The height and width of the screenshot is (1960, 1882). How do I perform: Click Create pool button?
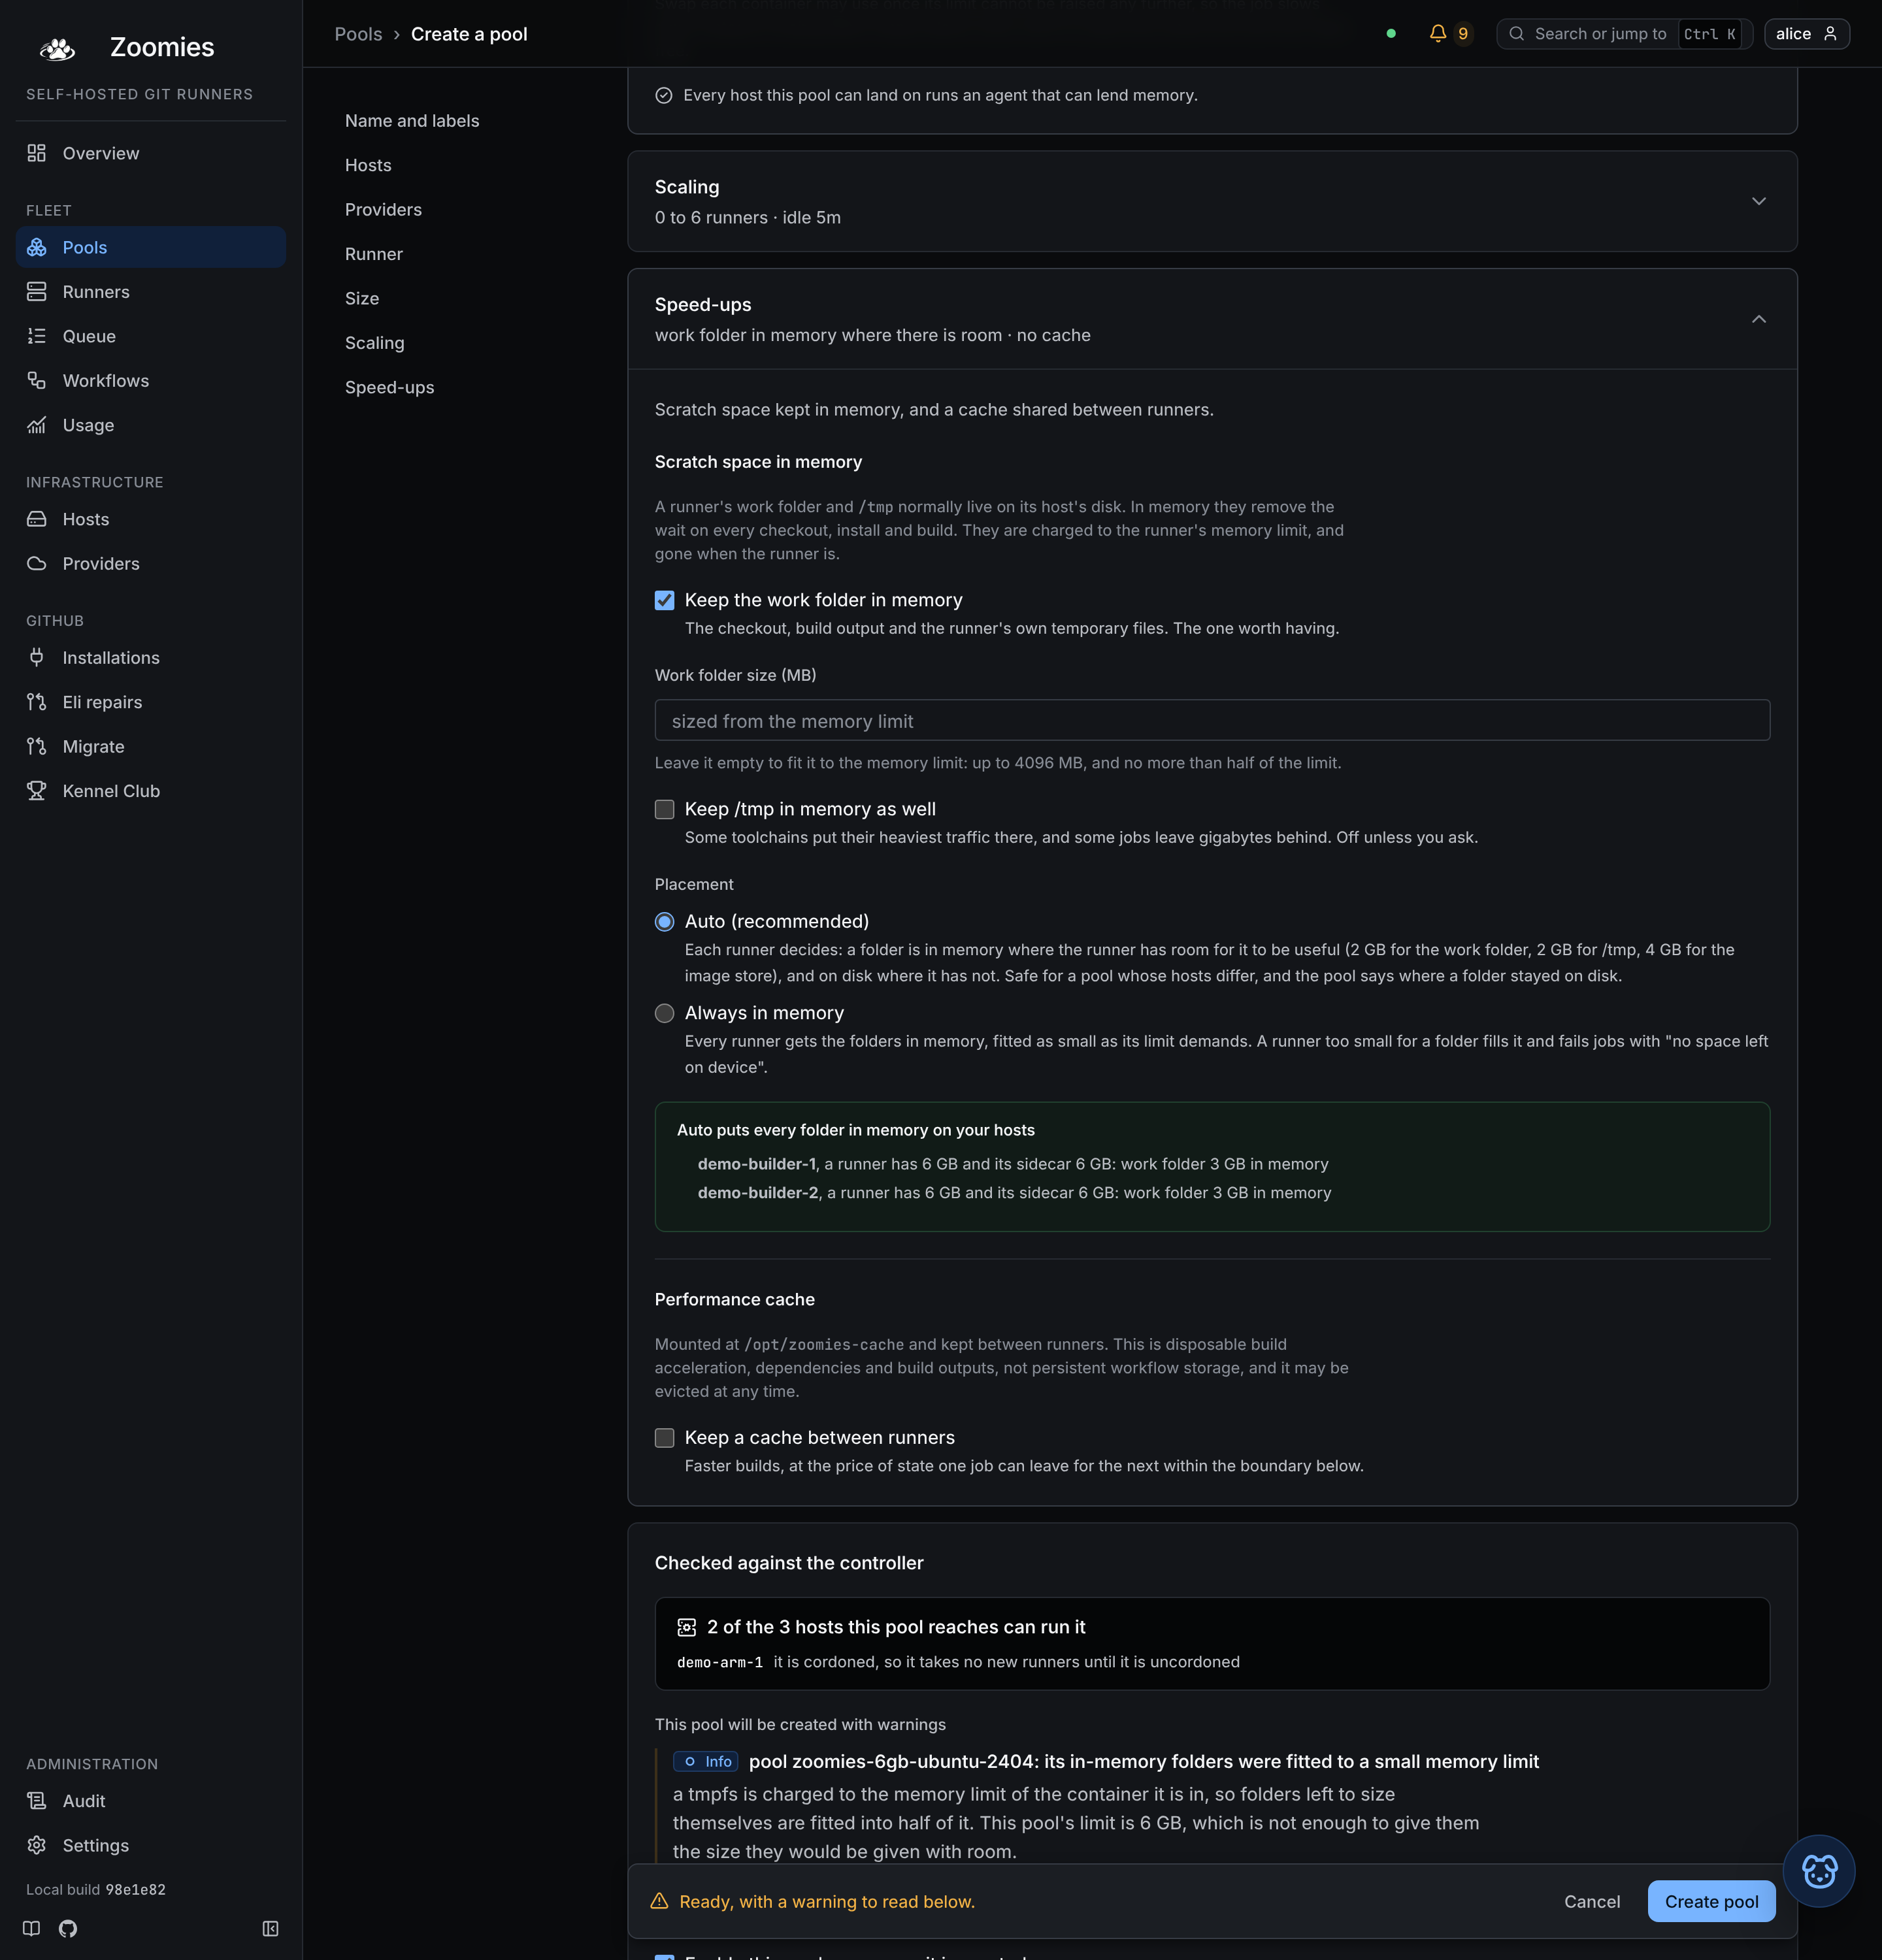(1711, 1901)
